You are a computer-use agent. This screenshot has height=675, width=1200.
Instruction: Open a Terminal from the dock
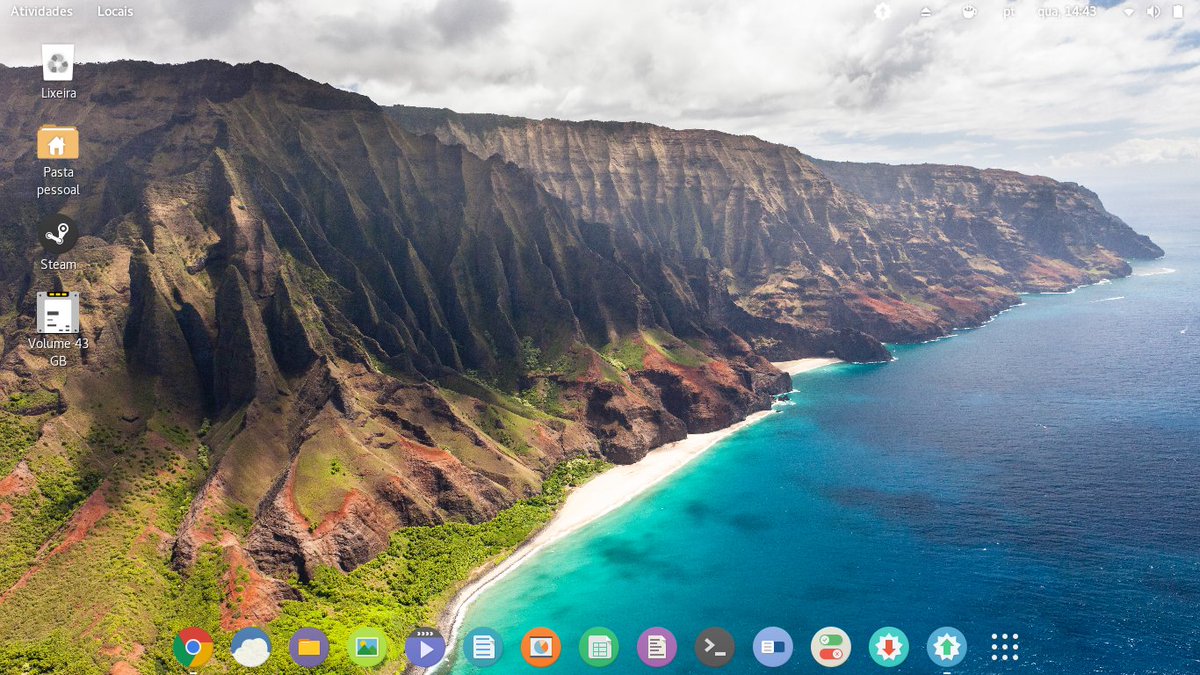point(714,647)
